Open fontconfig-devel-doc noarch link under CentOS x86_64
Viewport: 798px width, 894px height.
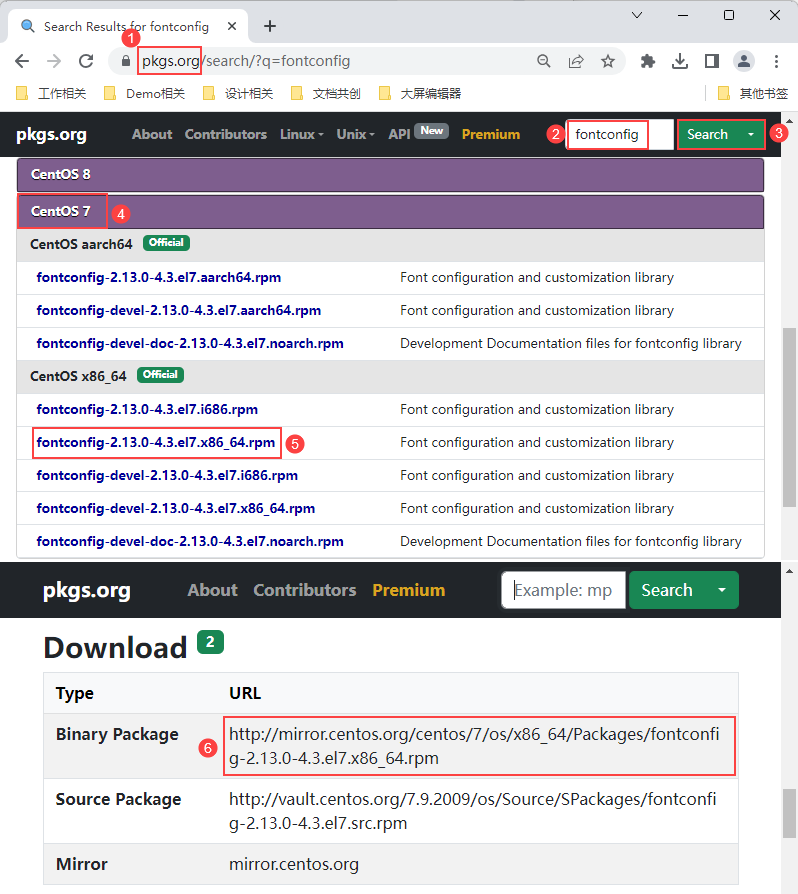coord(190,542)
